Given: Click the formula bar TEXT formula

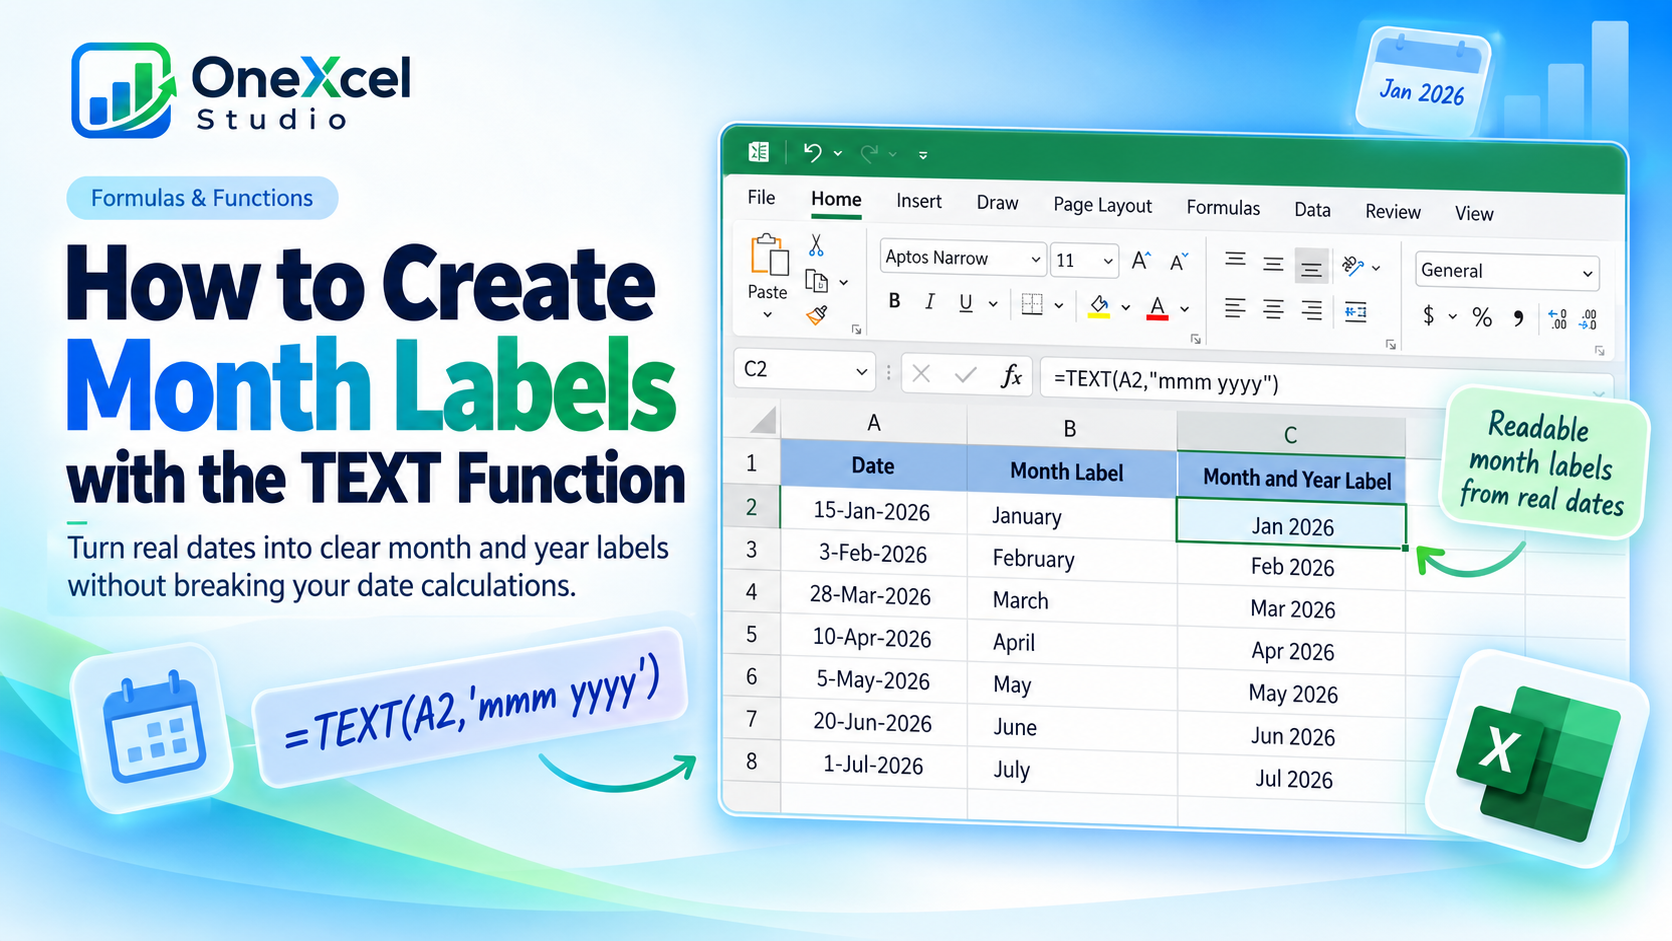Looking at the screenshot, I should click(1166, 381).
